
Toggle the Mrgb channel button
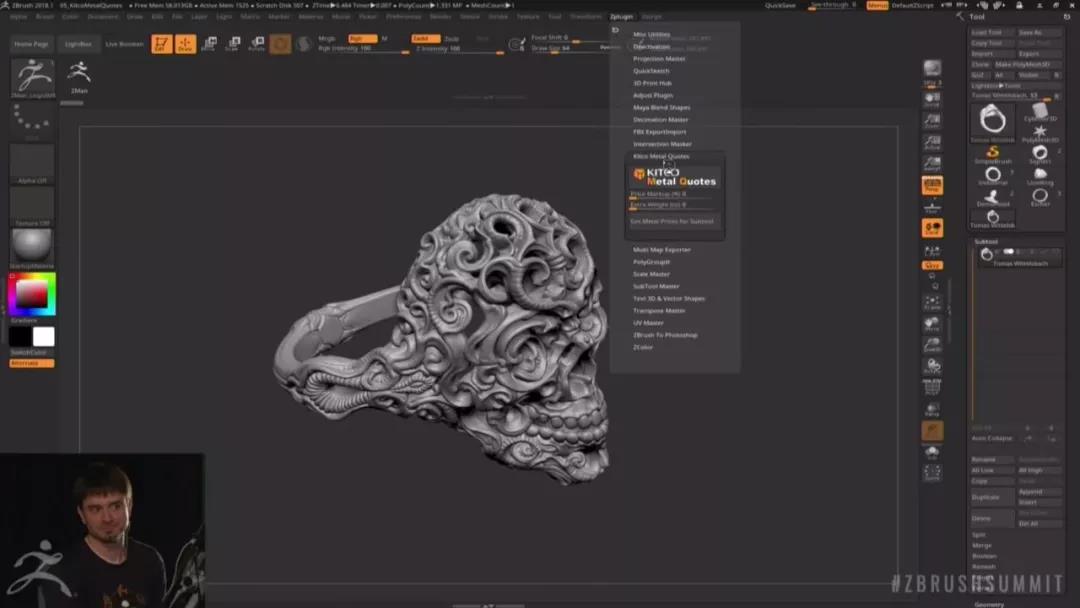click(x=327, y=39)
